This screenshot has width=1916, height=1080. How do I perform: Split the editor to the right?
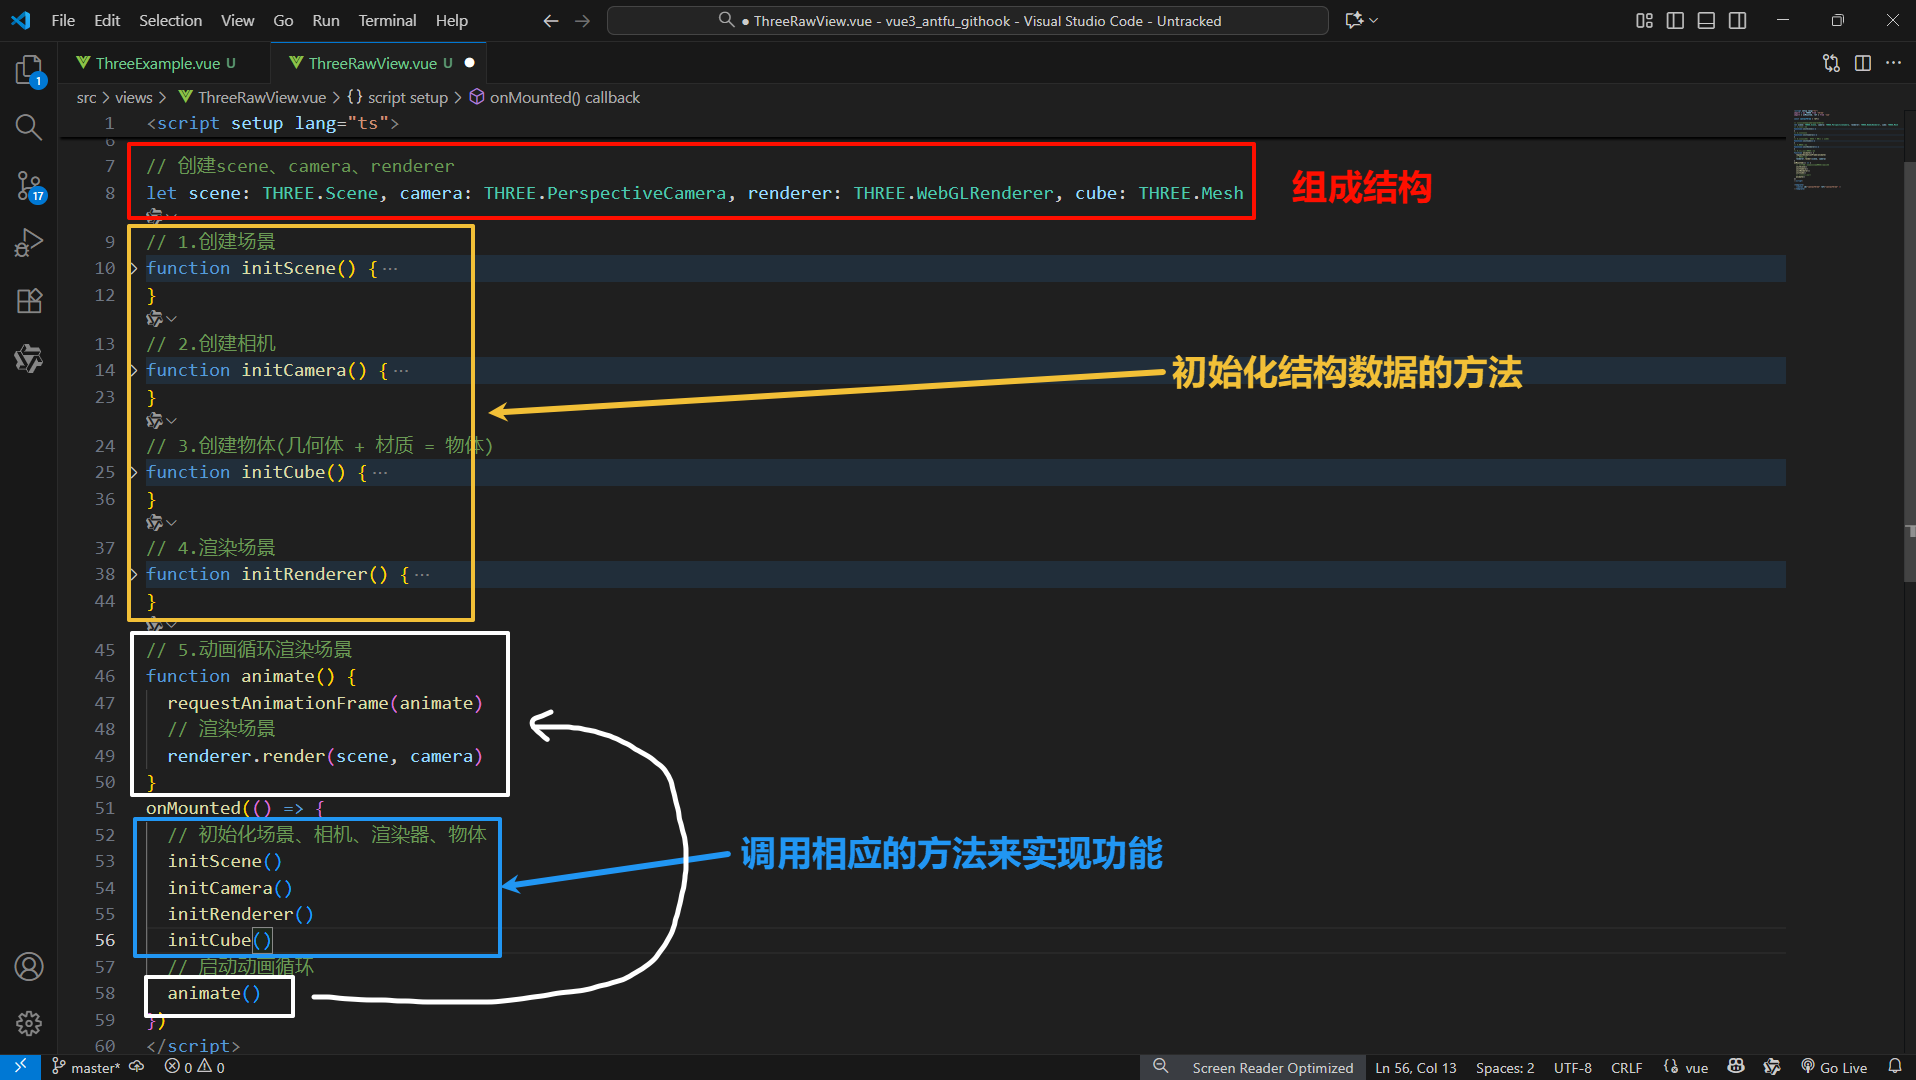[x=1863, y=63]
